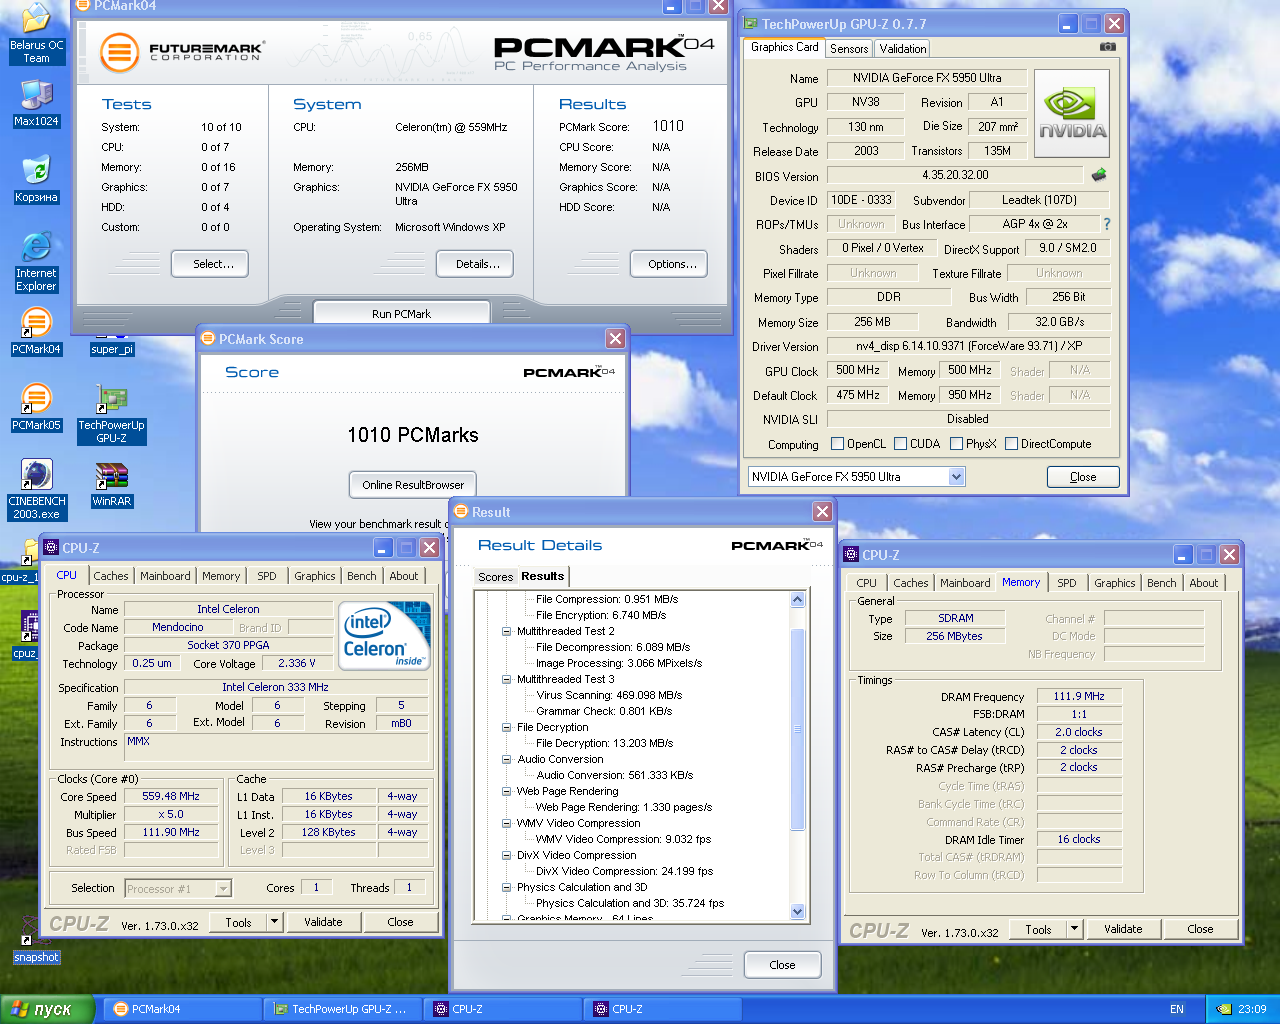The height and width of the screenshot is (1024, 1280).
Task: Click scroll up arrow in Result Details
Action: [x=797, y=600]
